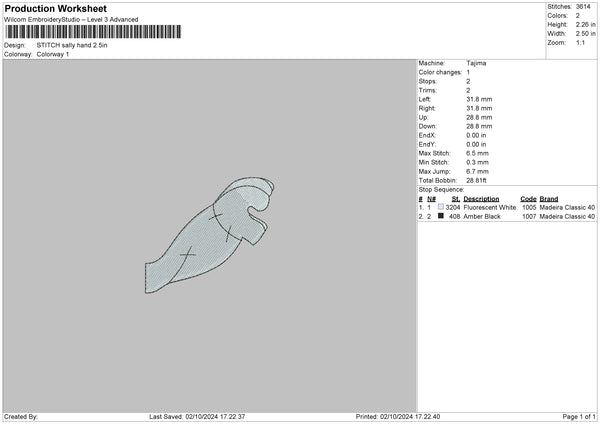Click the 'Colorway 1' value
600x424 pixels.
click(x=53, y=54)
